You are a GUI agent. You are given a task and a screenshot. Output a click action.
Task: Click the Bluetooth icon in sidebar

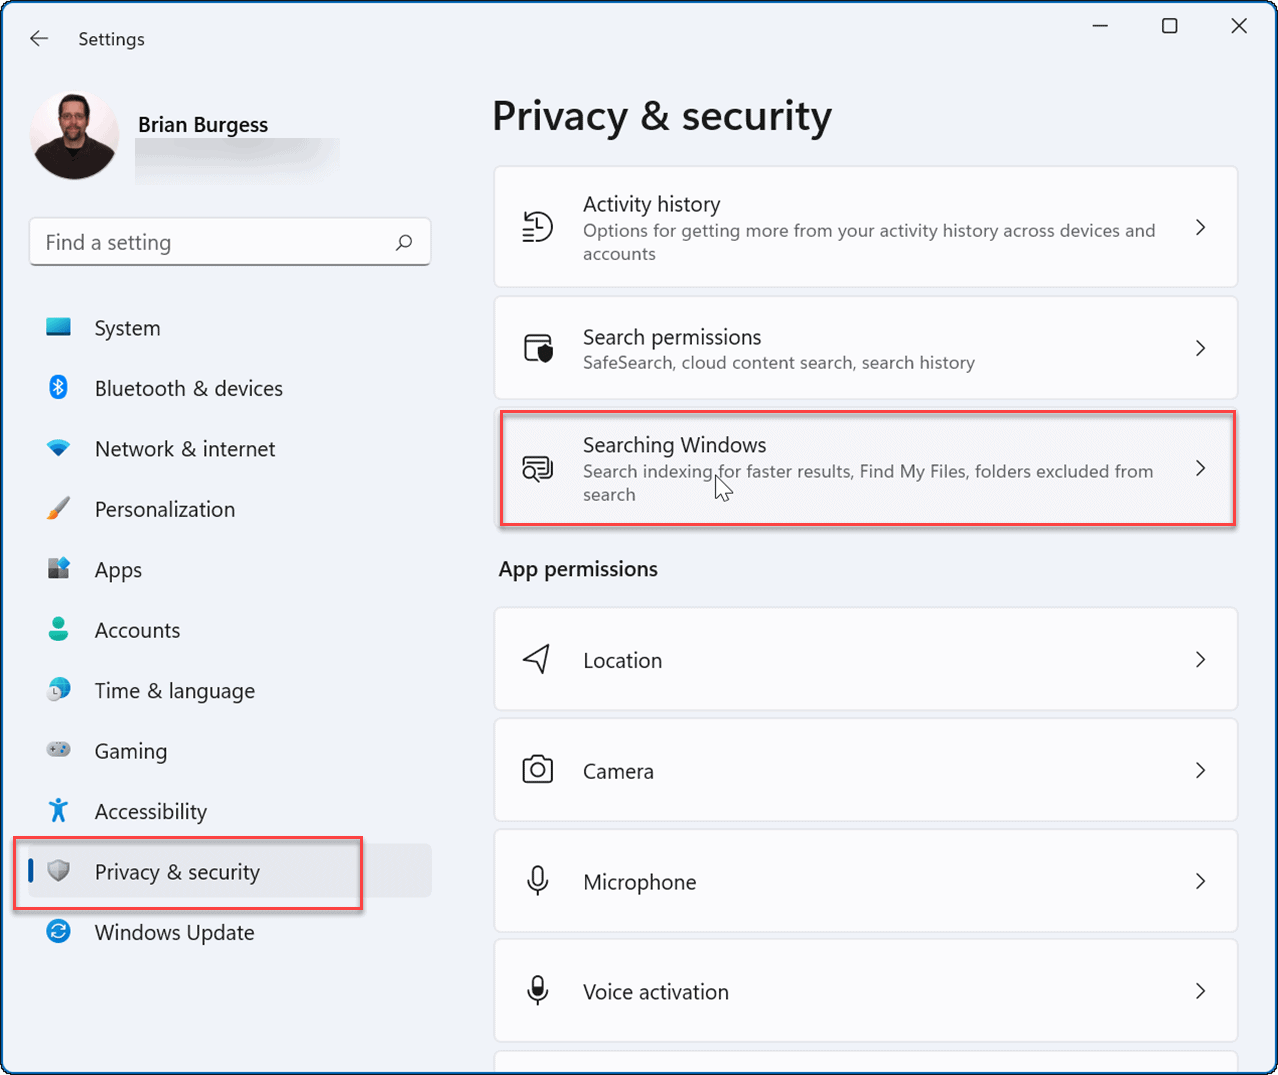(x=58, y=387)
